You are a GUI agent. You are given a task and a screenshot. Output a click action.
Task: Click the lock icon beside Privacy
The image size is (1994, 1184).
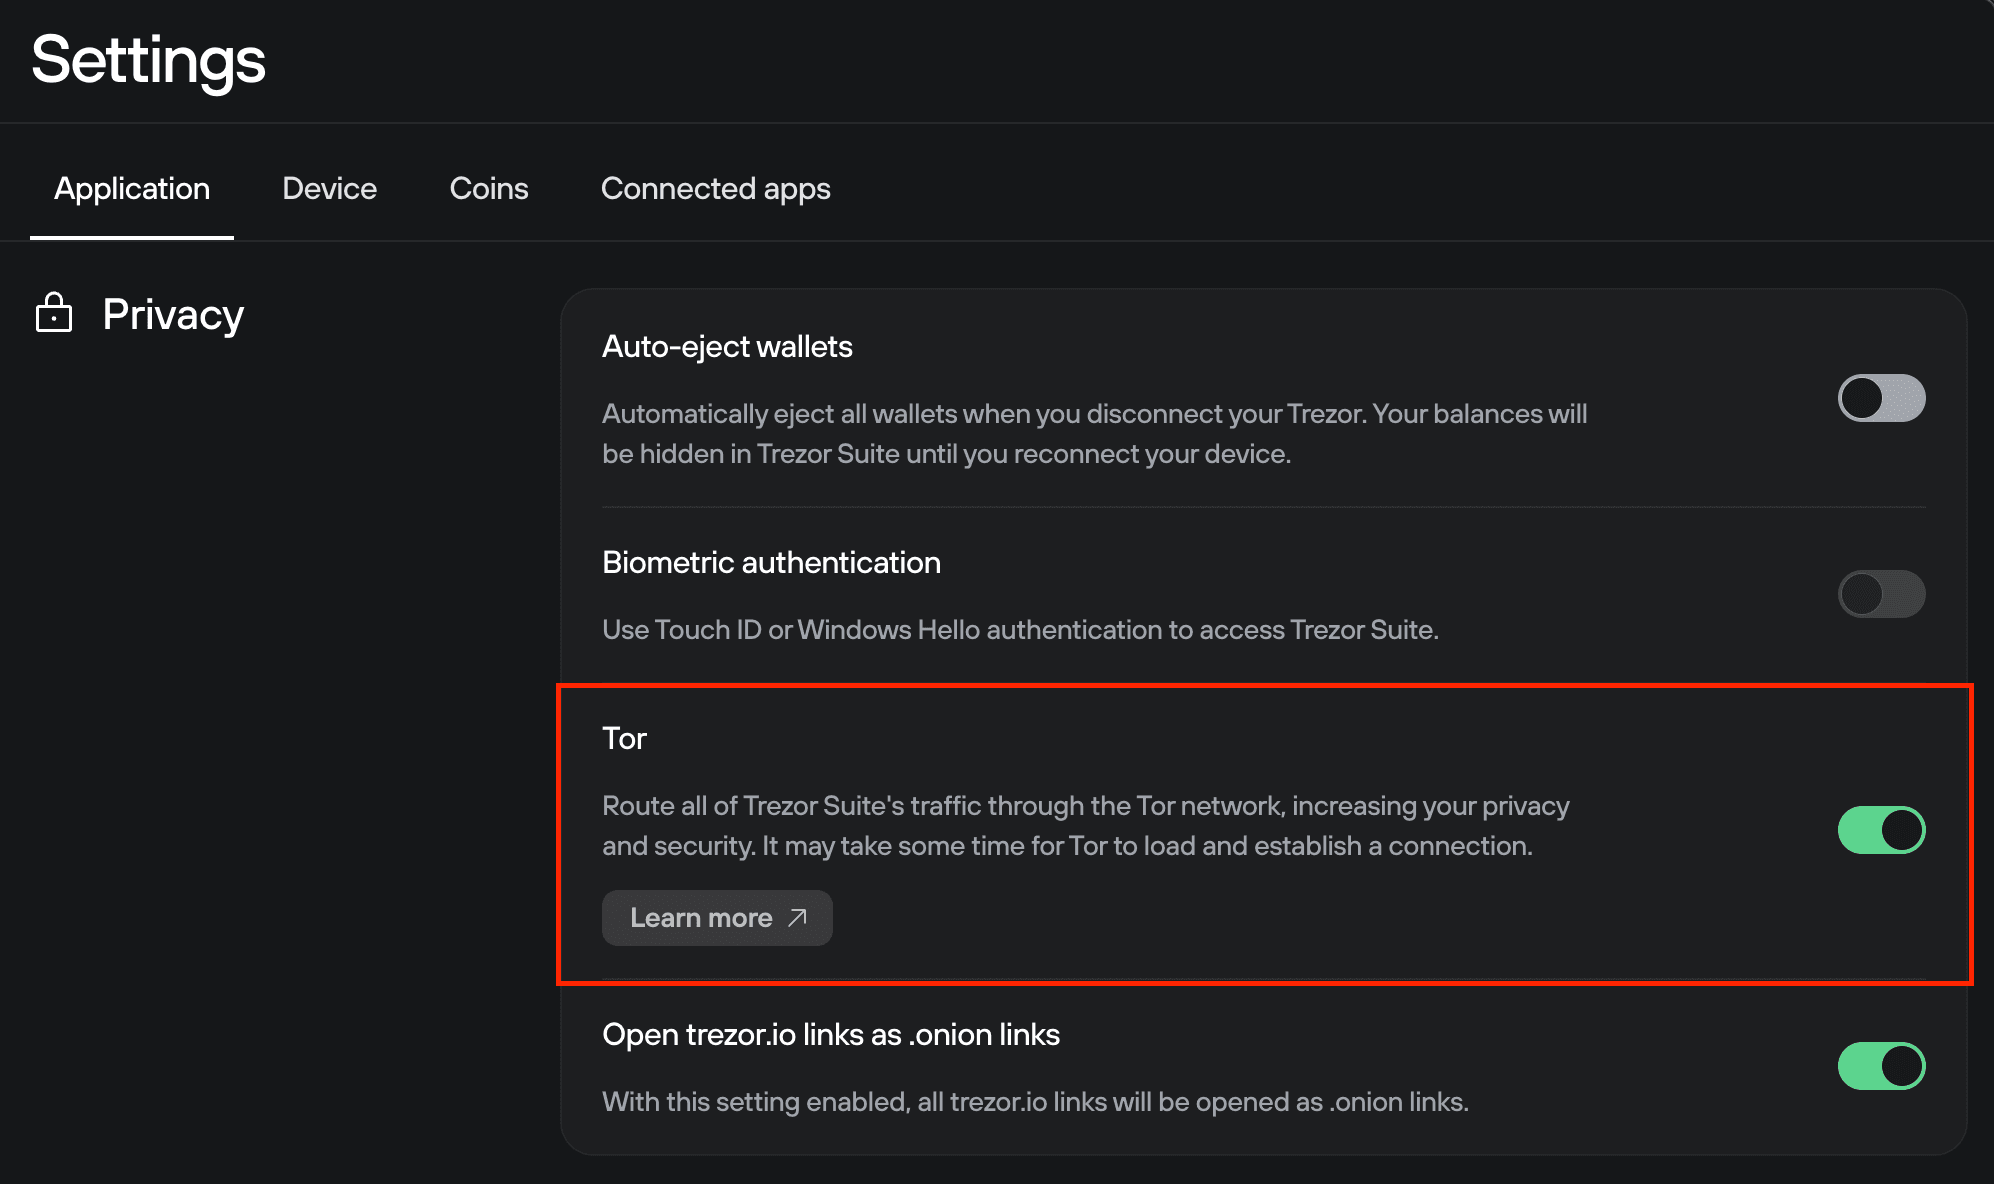(52, 313)
